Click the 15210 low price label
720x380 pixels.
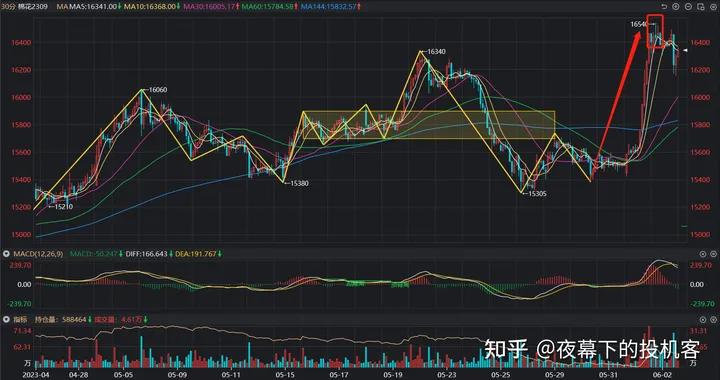63,207
